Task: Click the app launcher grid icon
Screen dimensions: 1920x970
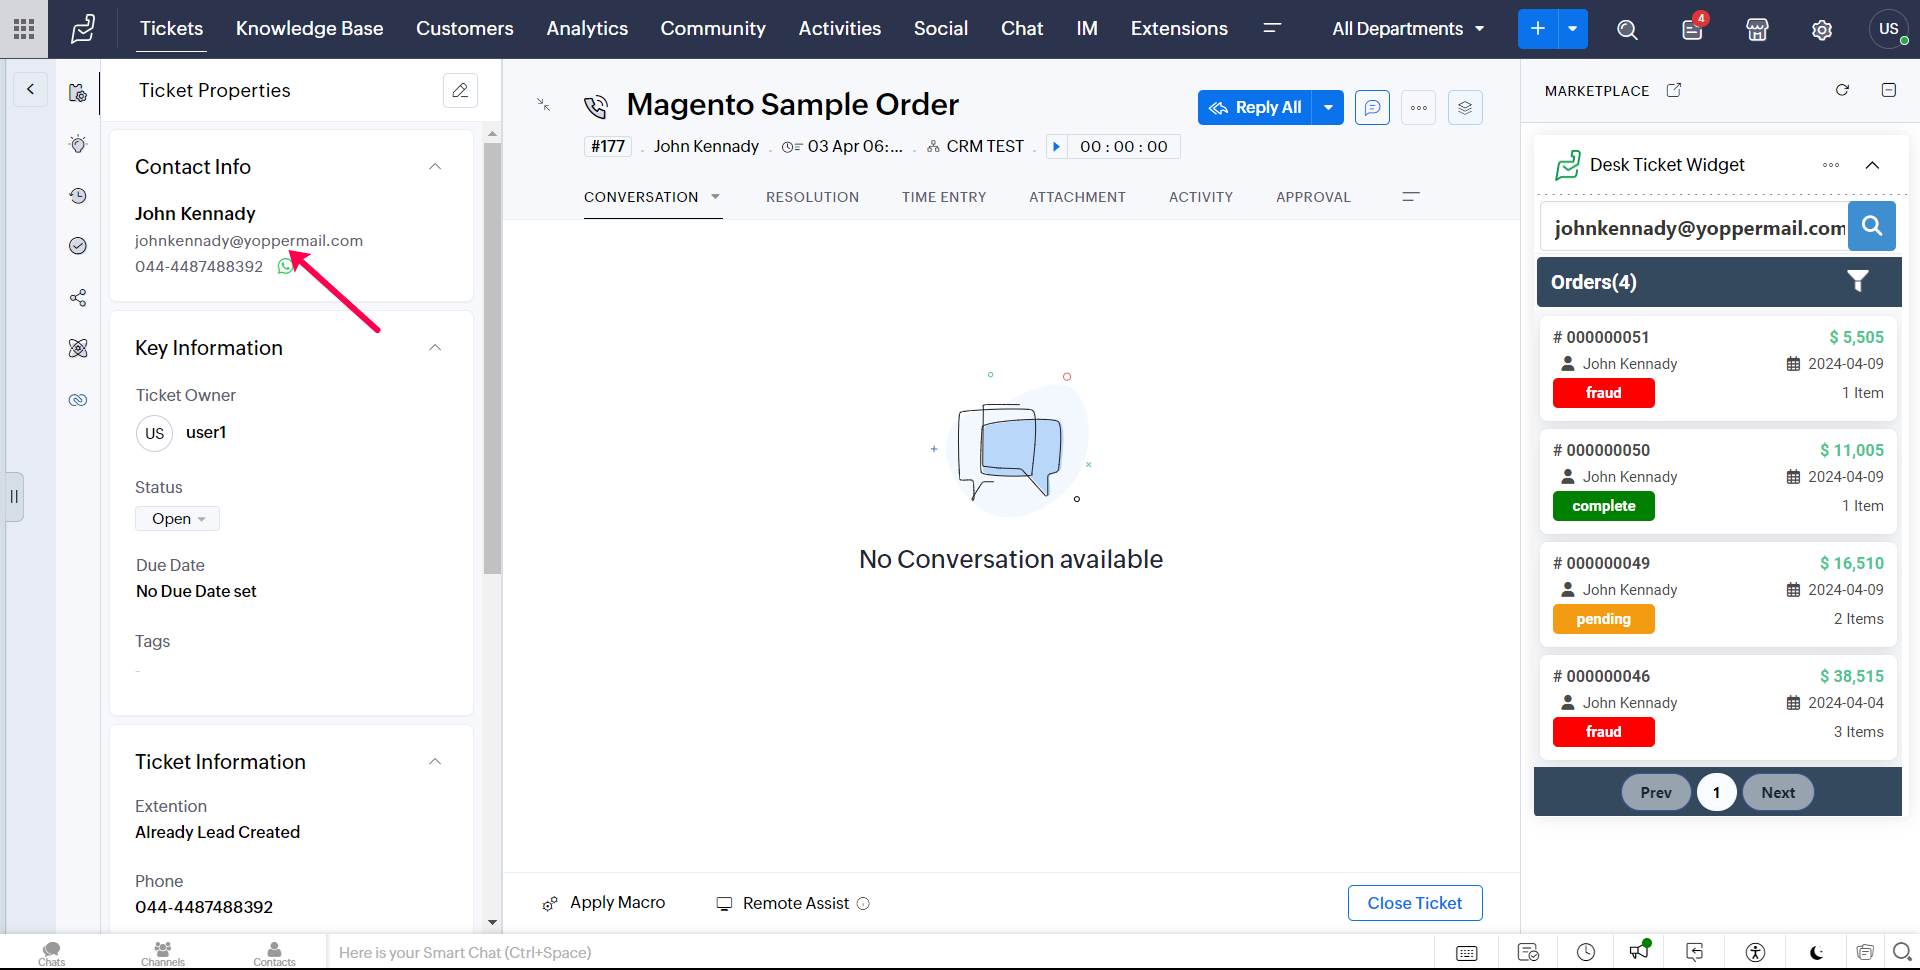Action: click(x=24, y=29)
